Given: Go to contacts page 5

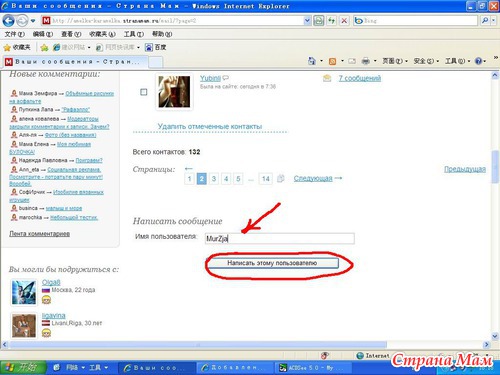Looking at the screenshot, I should click(x=238, y=179).
